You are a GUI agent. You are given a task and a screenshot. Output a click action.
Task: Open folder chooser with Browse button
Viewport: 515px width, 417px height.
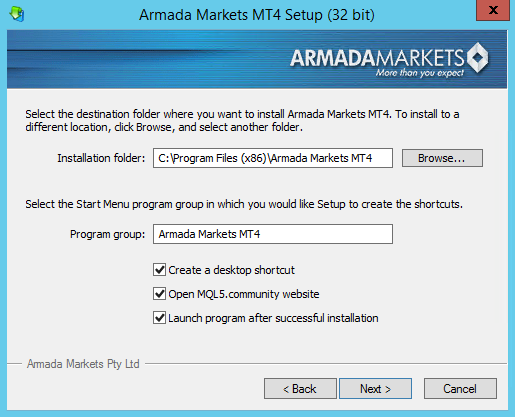click(442, 158)
